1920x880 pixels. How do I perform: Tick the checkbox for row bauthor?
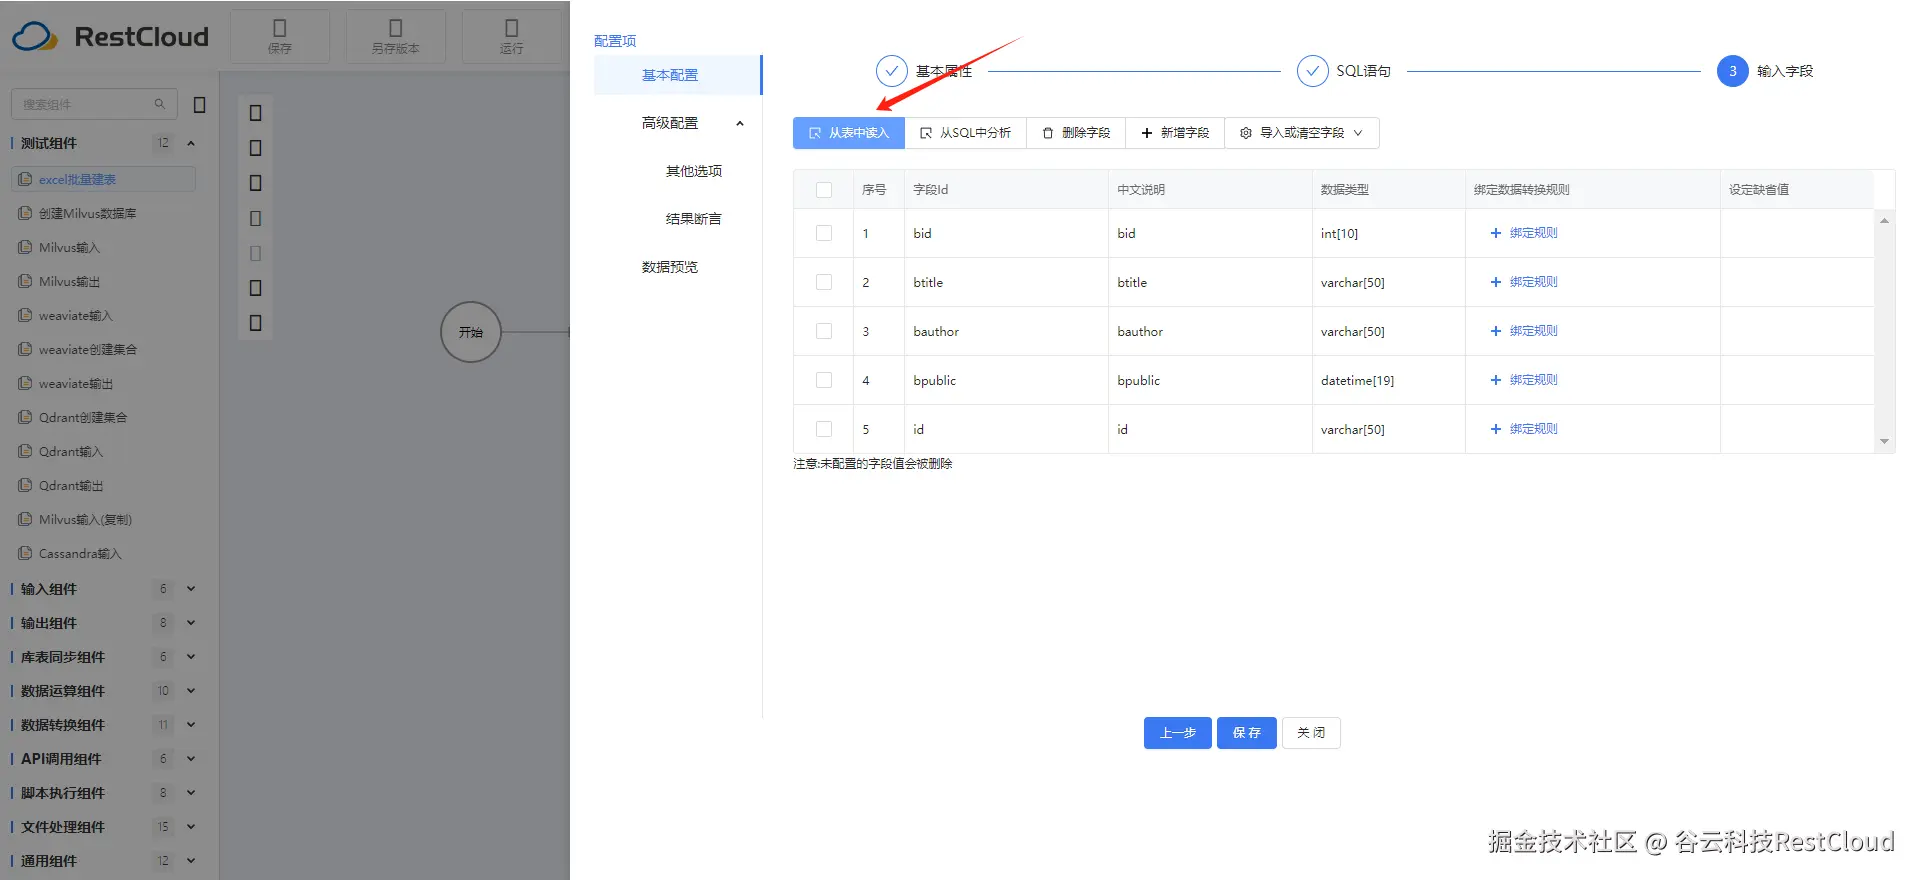point(824,331)
